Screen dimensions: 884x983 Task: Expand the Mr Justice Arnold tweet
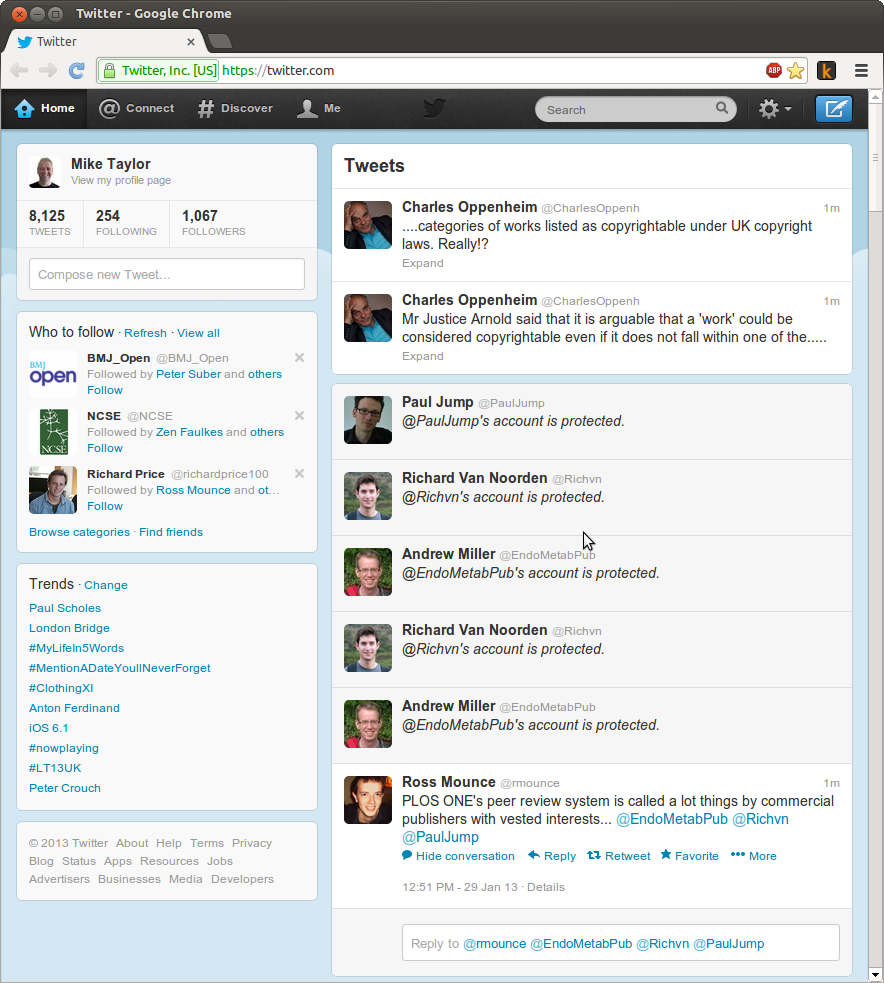(x=423, y=356)
